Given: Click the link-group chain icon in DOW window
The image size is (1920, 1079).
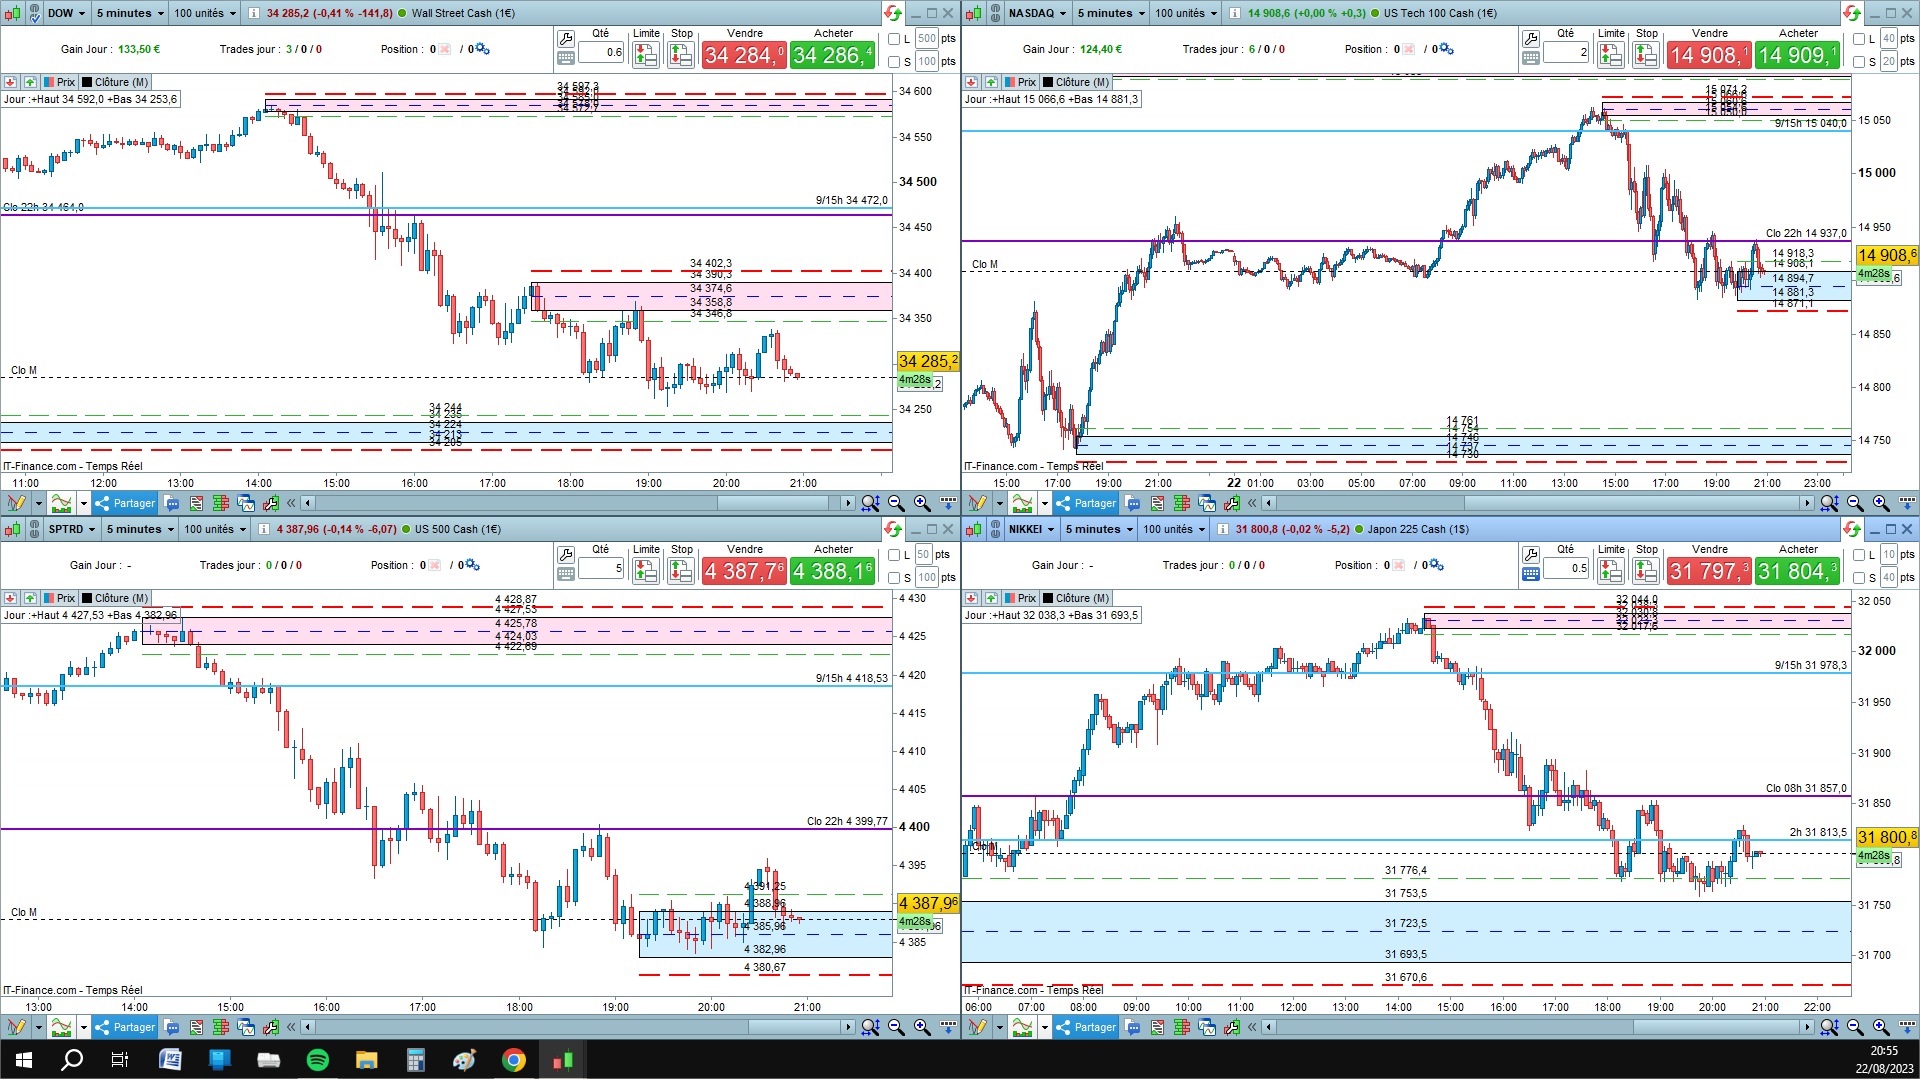Looking at the screenshot, I should 34,13.
